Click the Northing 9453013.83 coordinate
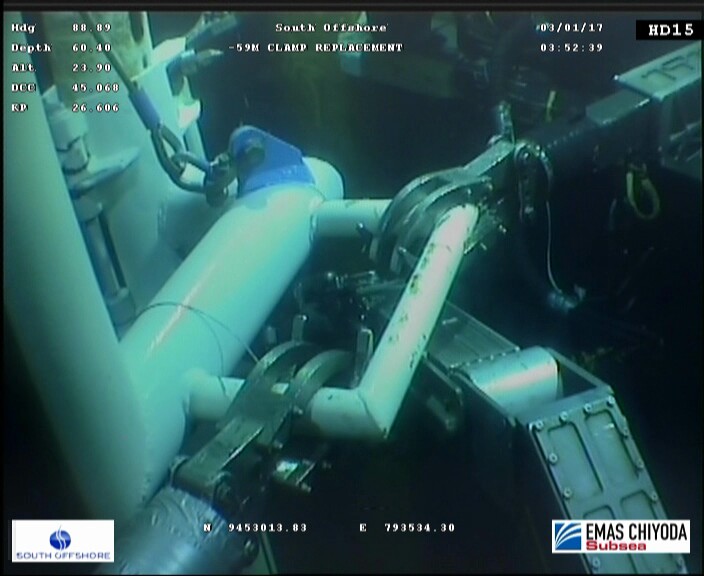The width and height of the screenshot is (704, 576). pyautogui.click(x=267, y=527)
